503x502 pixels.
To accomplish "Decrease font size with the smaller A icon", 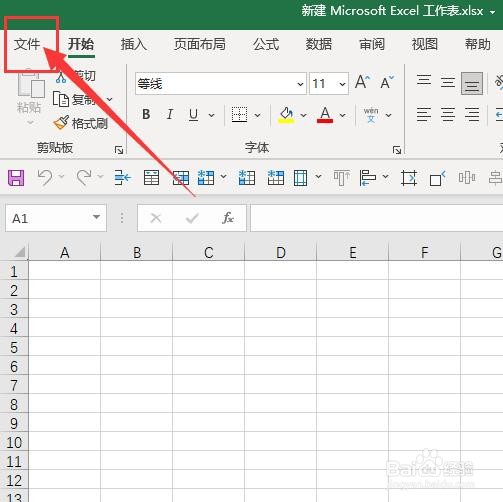I will tap(387, 82).
